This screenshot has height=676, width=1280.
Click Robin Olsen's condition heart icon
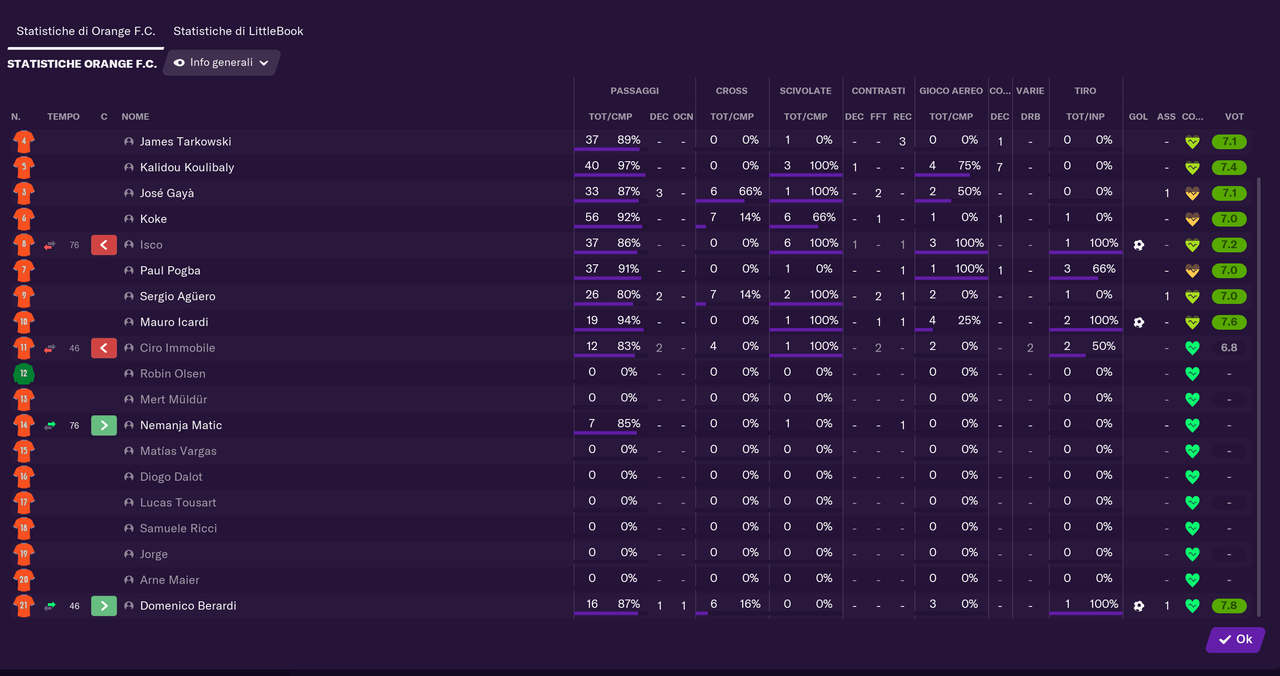pos(1192,374)
